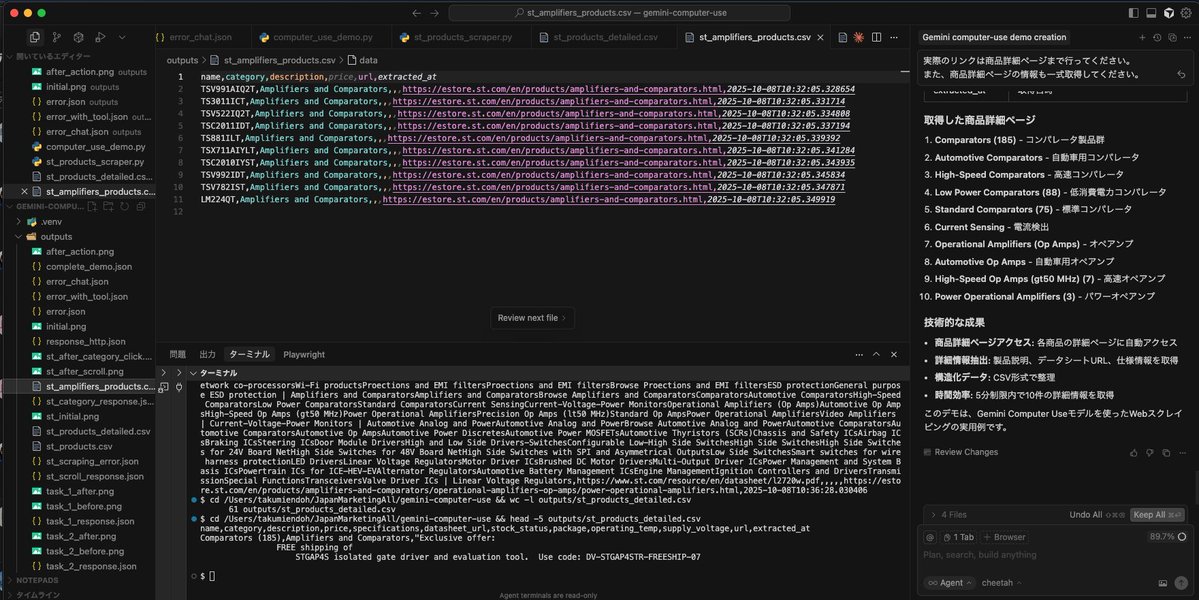Open the chat panel more options menu
This screenshot has height=600, width=1199.
click(x=1188, y=37)
